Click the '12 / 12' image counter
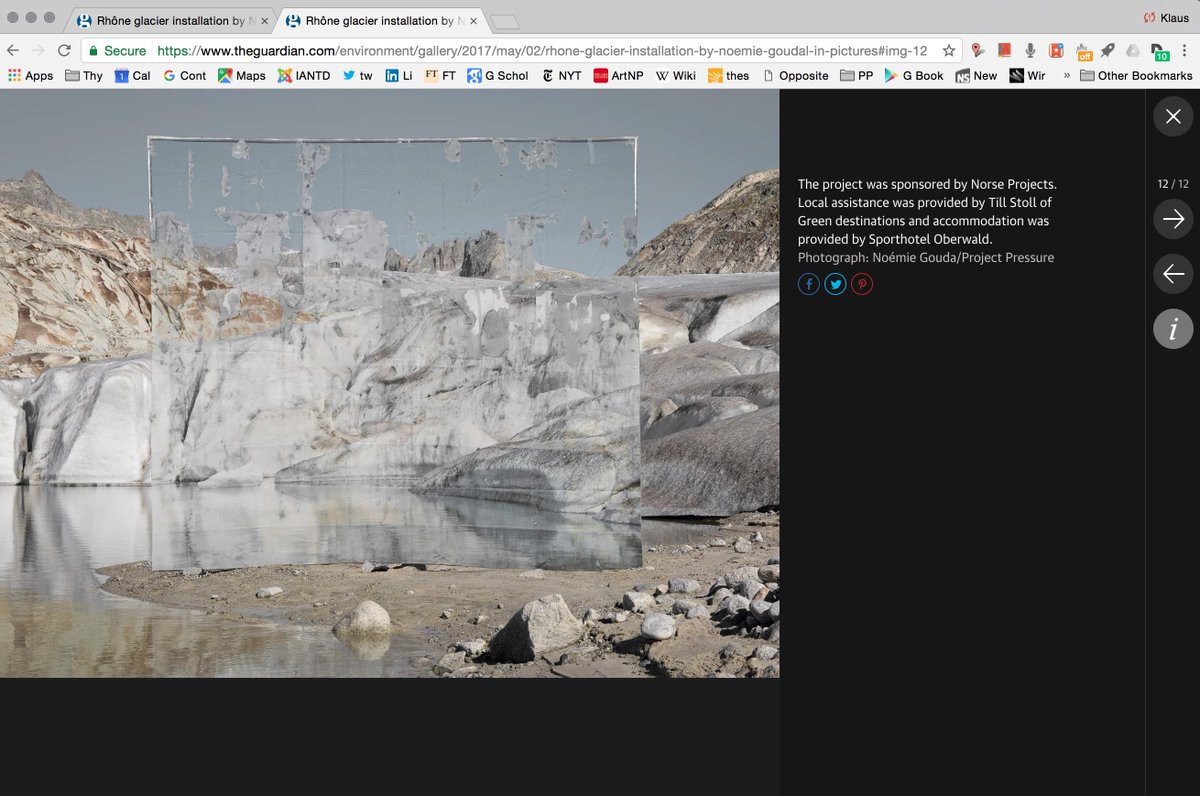 [x=1173, y=184]
